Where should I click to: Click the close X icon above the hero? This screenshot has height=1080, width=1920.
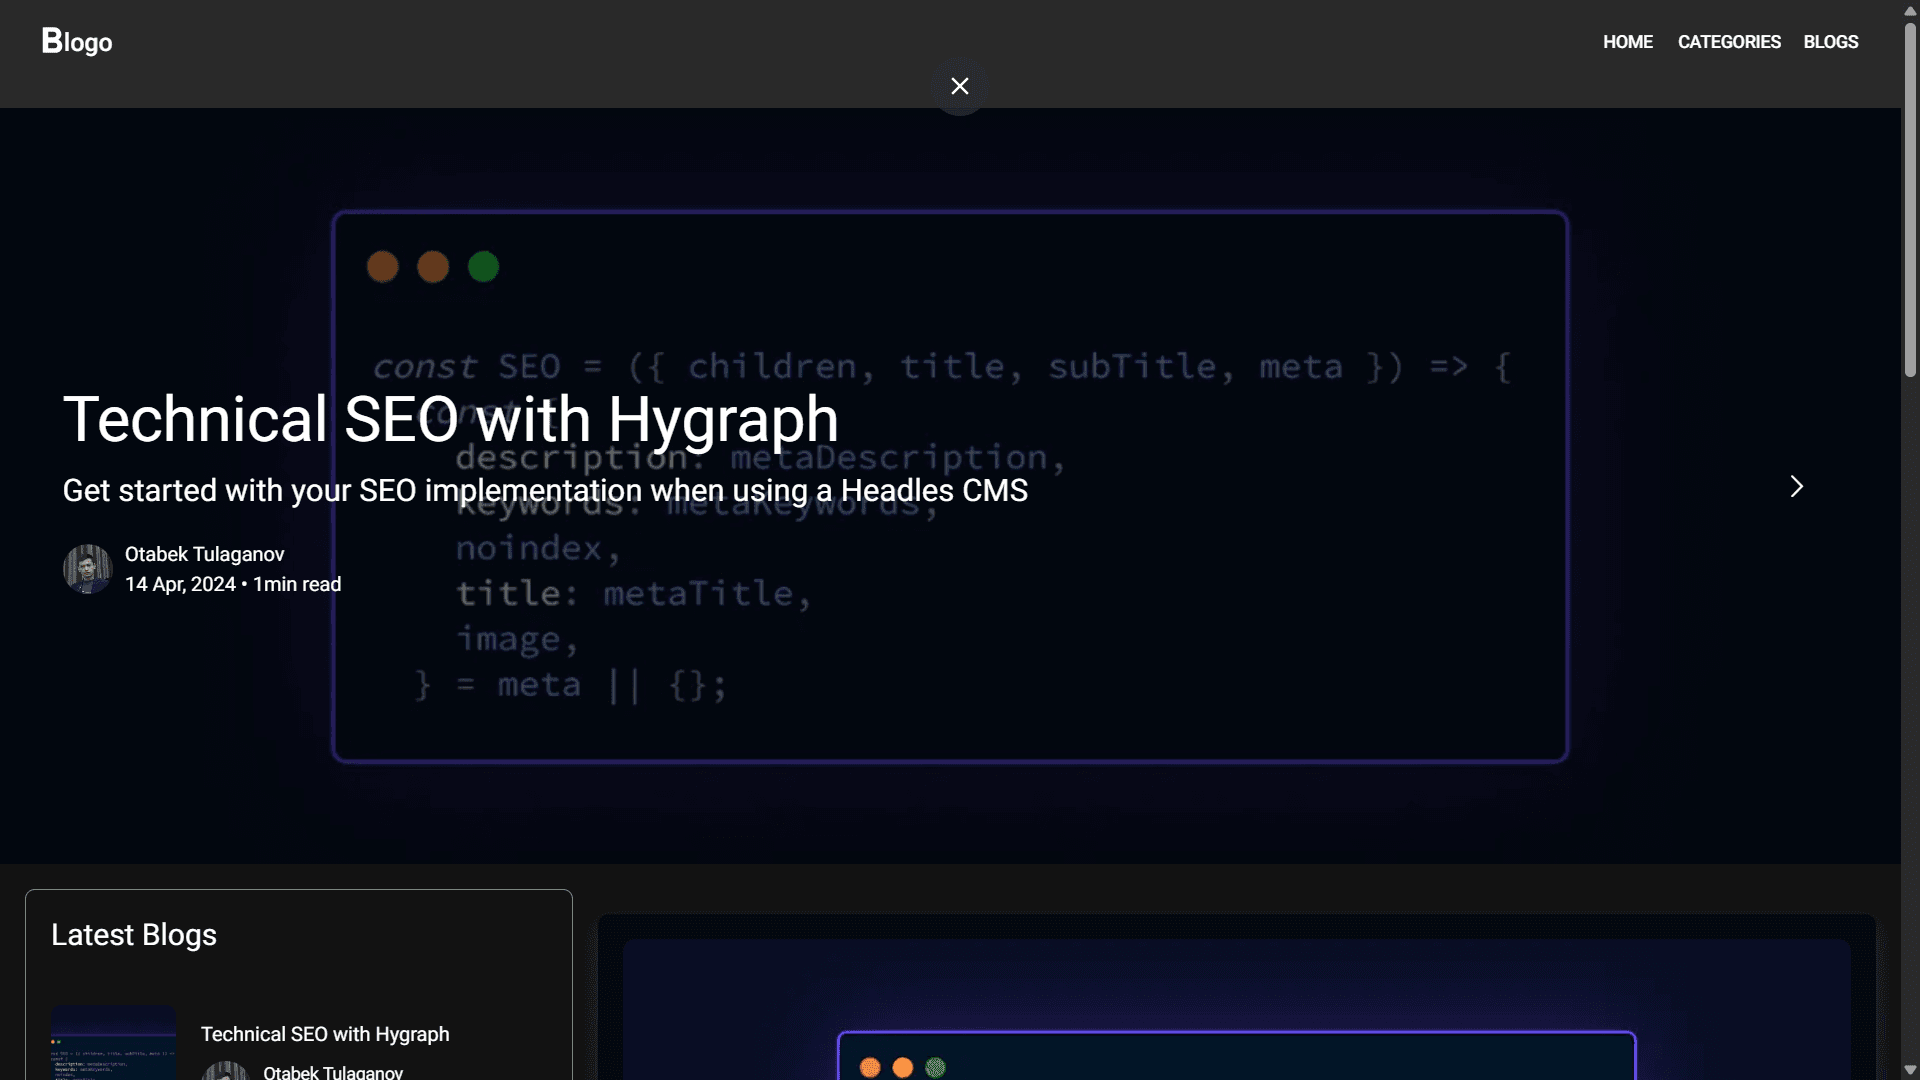[x=959, y=86]
